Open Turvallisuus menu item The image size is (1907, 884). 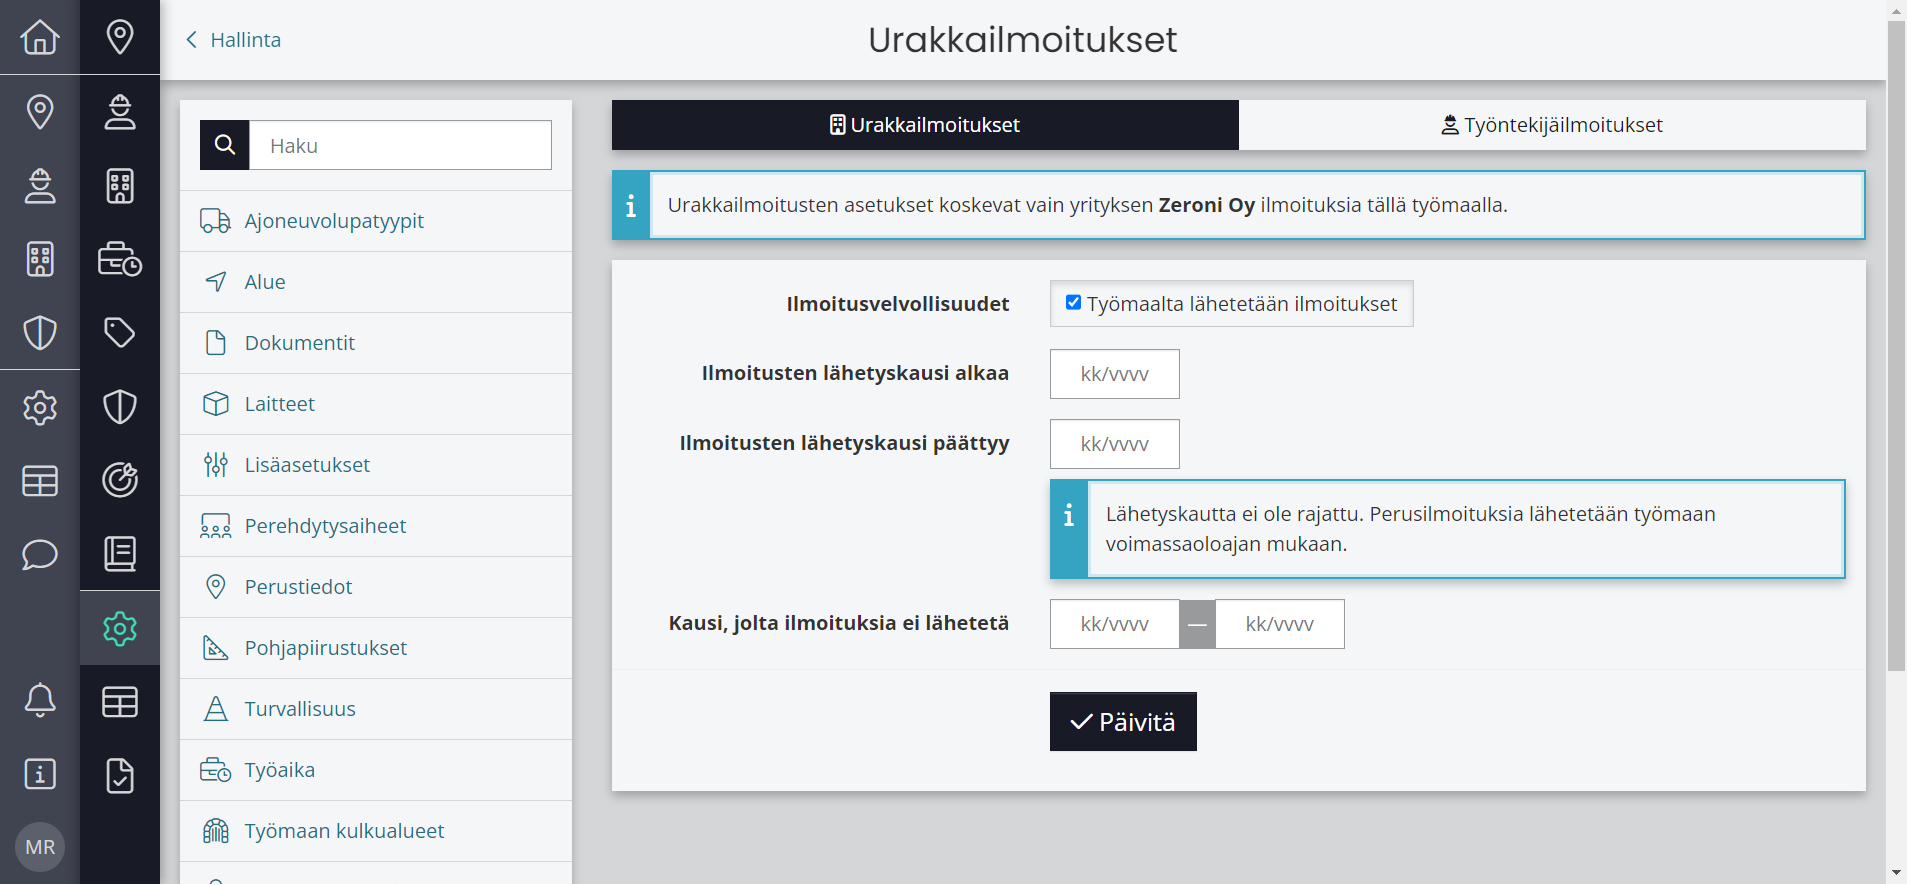pos(376,709)
